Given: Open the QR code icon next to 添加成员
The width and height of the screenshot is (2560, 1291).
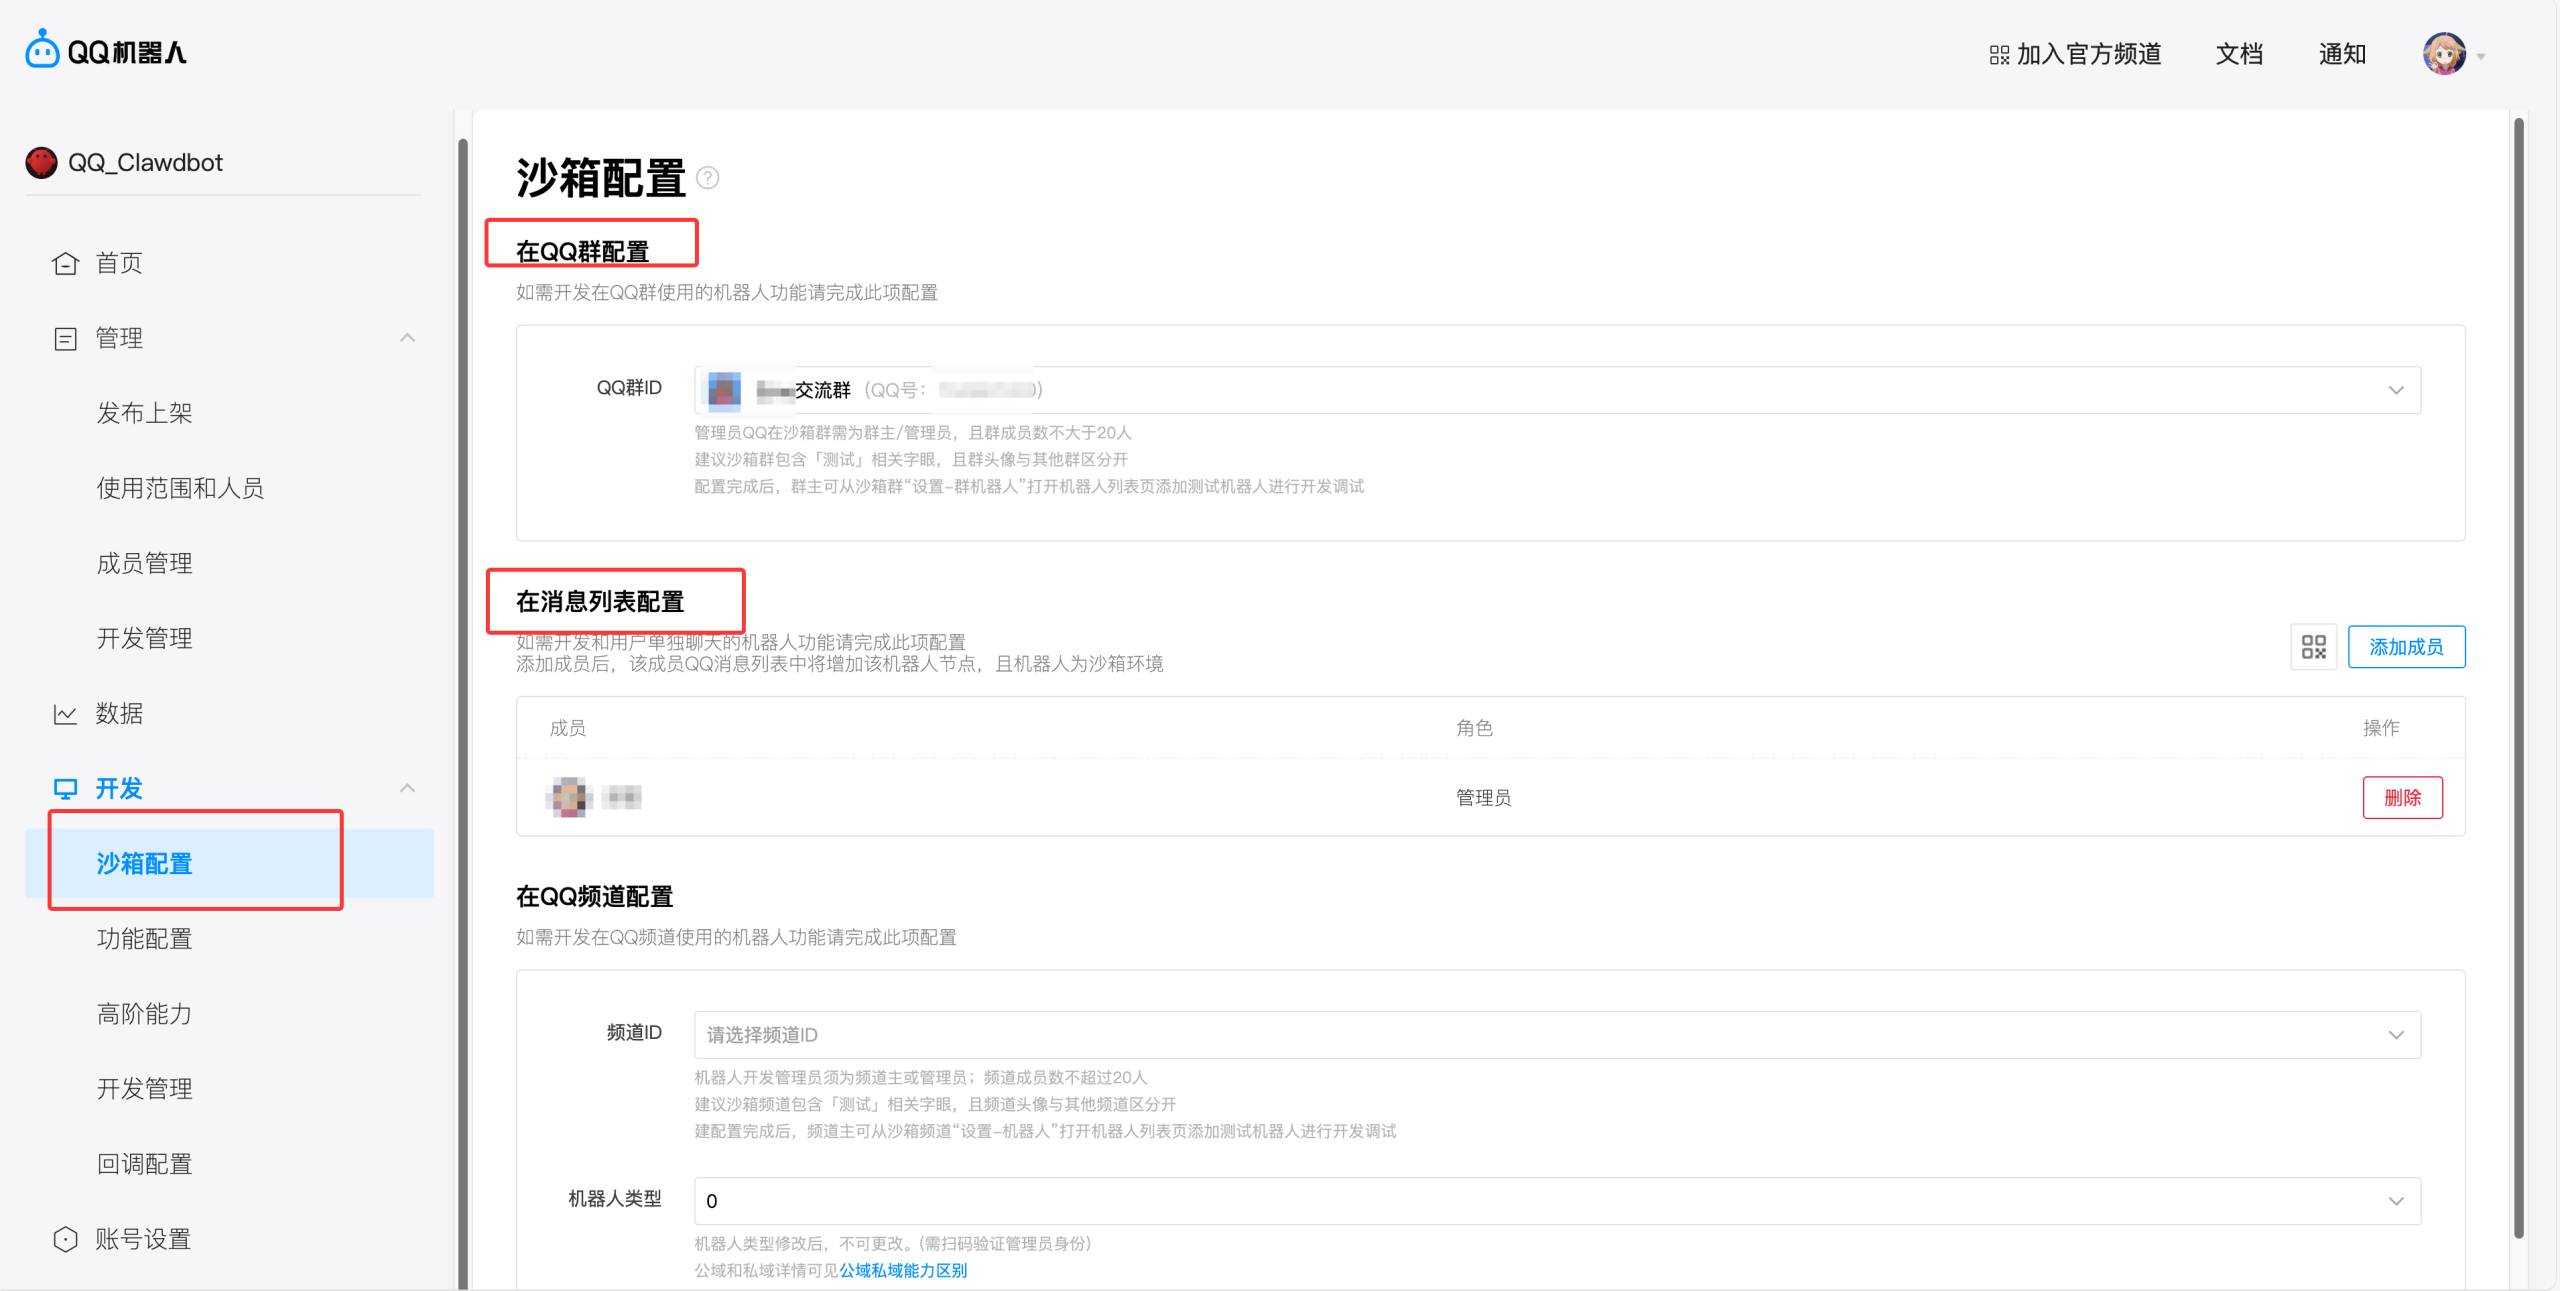Looking at the screenshot, I should point(2313,647).
